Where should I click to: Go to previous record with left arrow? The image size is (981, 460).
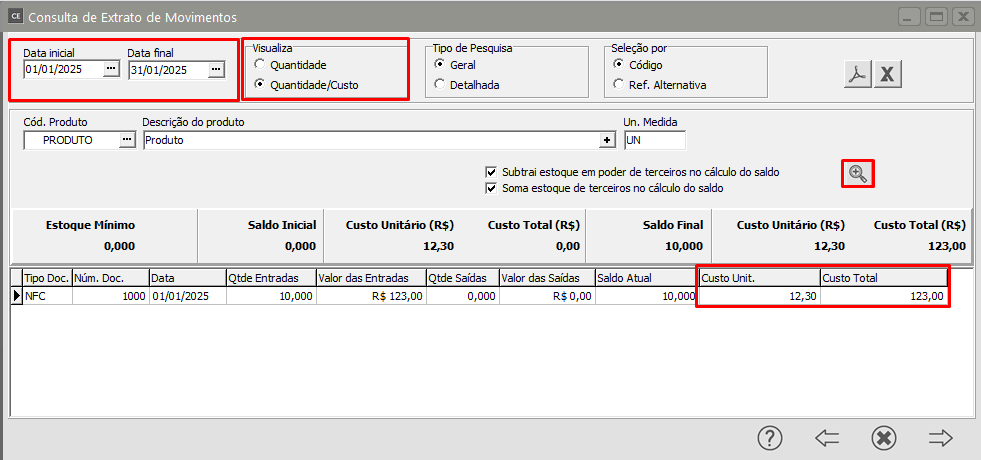[826, 437]
